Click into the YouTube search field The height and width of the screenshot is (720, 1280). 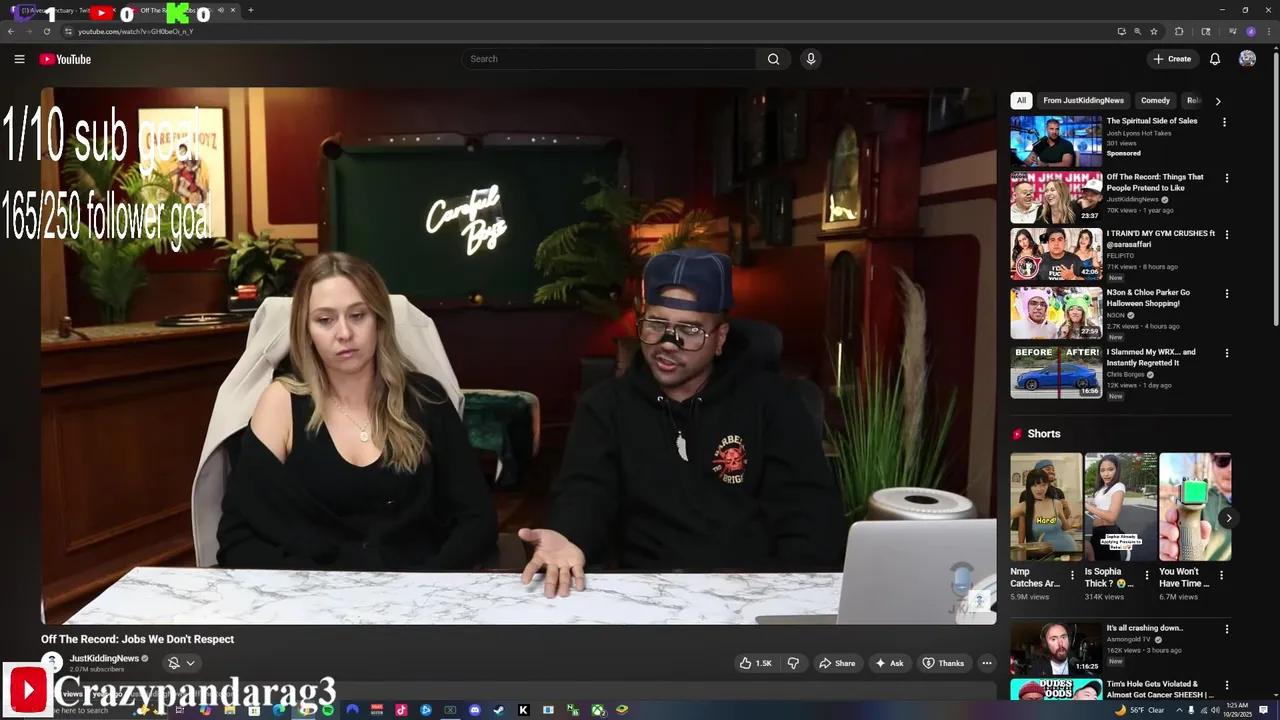point(610,59)
